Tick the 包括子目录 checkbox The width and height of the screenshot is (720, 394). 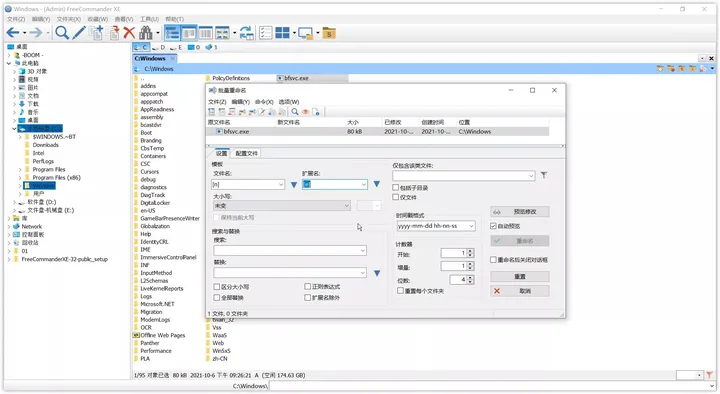395,187
